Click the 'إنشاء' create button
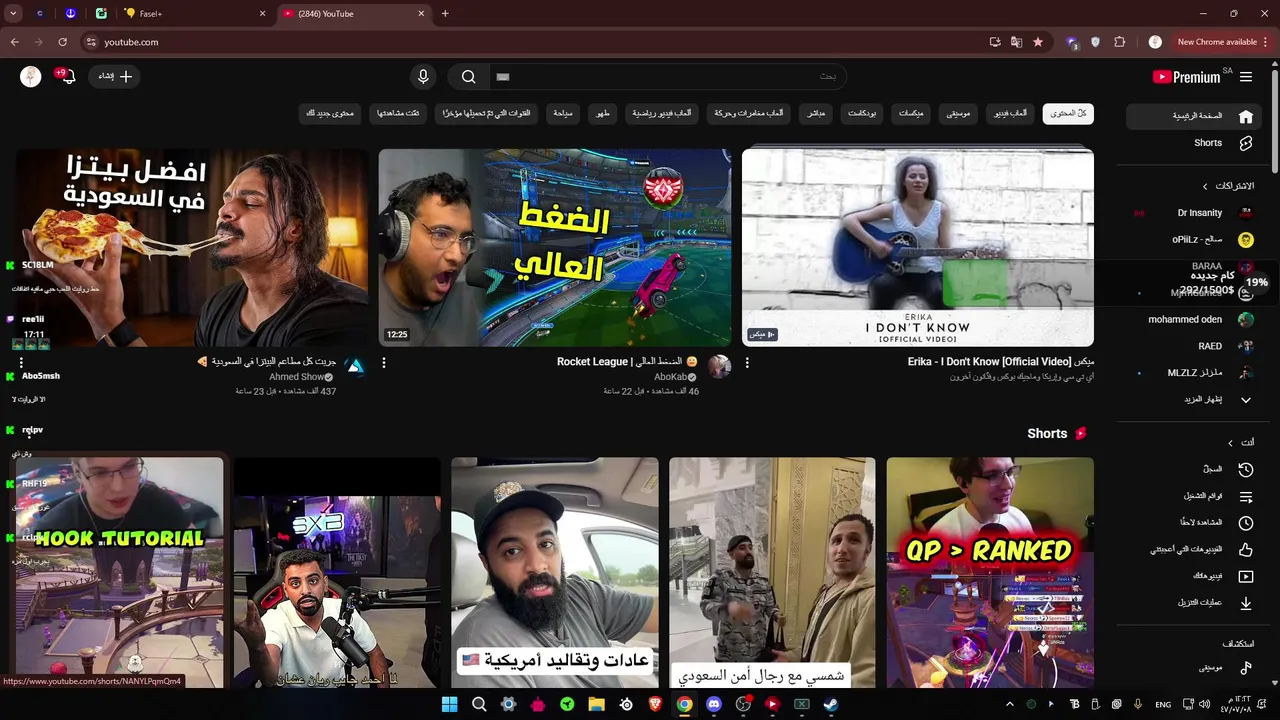 coord(115,77)
